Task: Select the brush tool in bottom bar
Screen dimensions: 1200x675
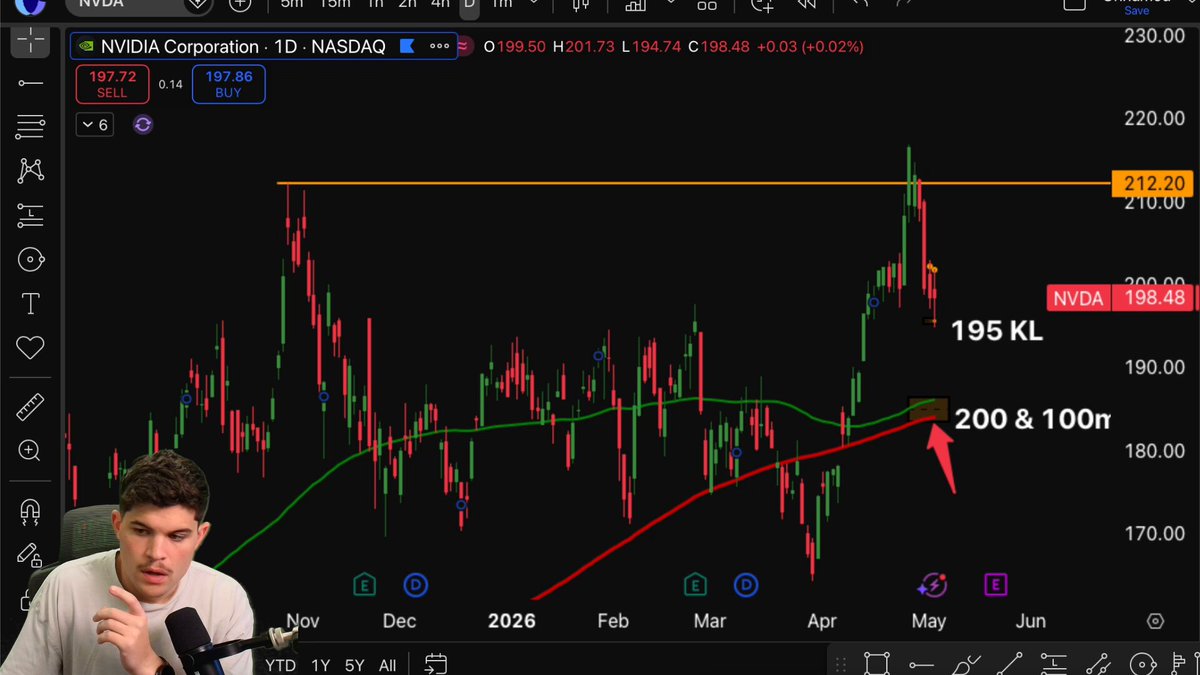Action: 965,664
